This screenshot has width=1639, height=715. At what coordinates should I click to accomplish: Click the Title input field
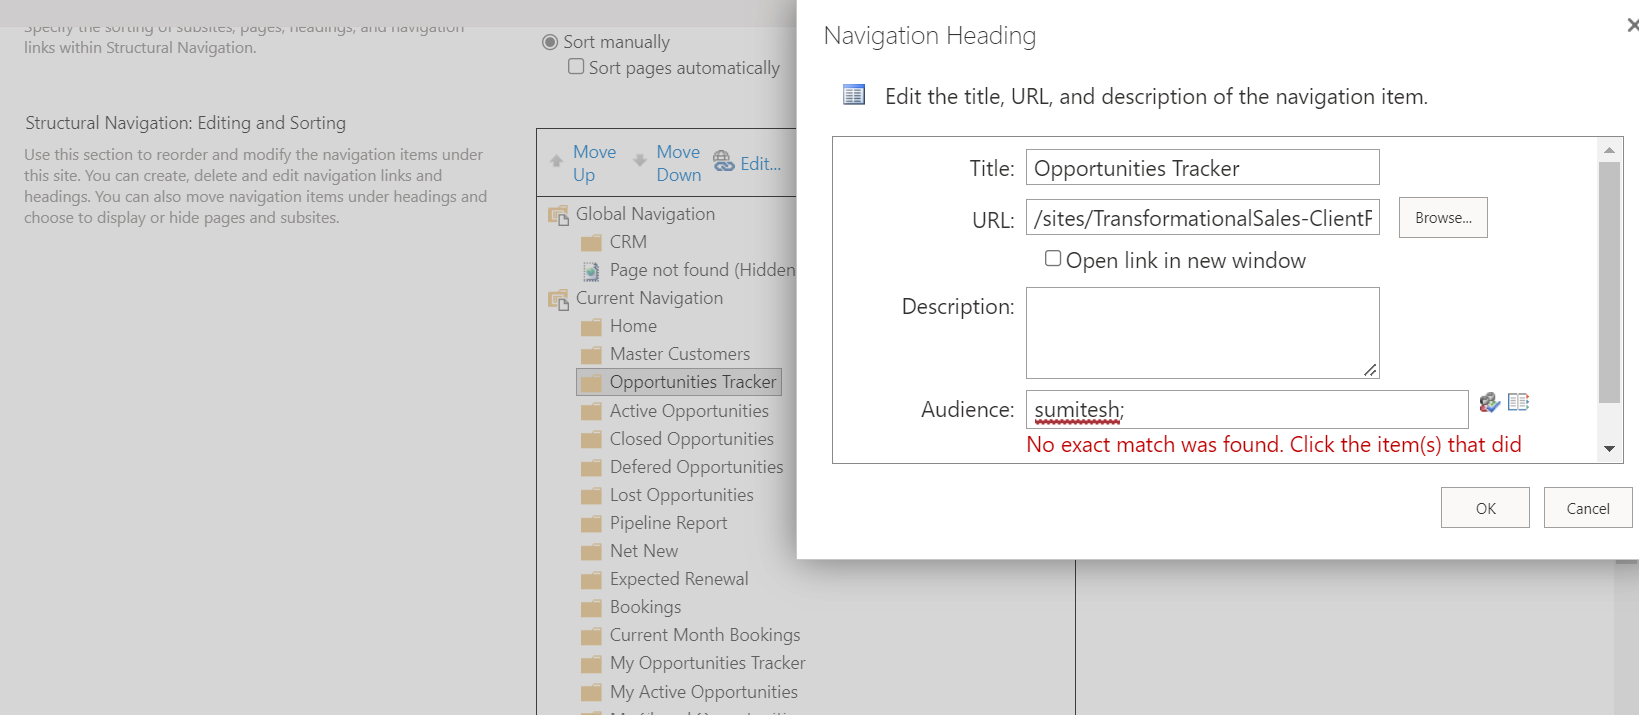coord(1203,167)
